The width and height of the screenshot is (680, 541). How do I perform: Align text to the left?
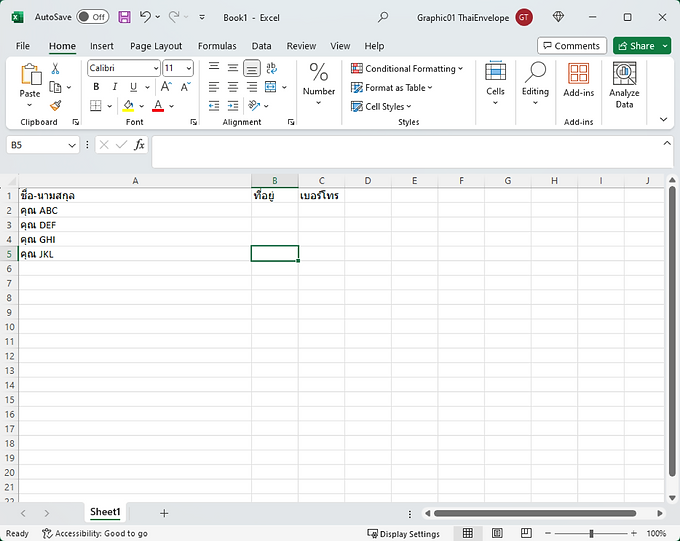click(x=214, y=87)
